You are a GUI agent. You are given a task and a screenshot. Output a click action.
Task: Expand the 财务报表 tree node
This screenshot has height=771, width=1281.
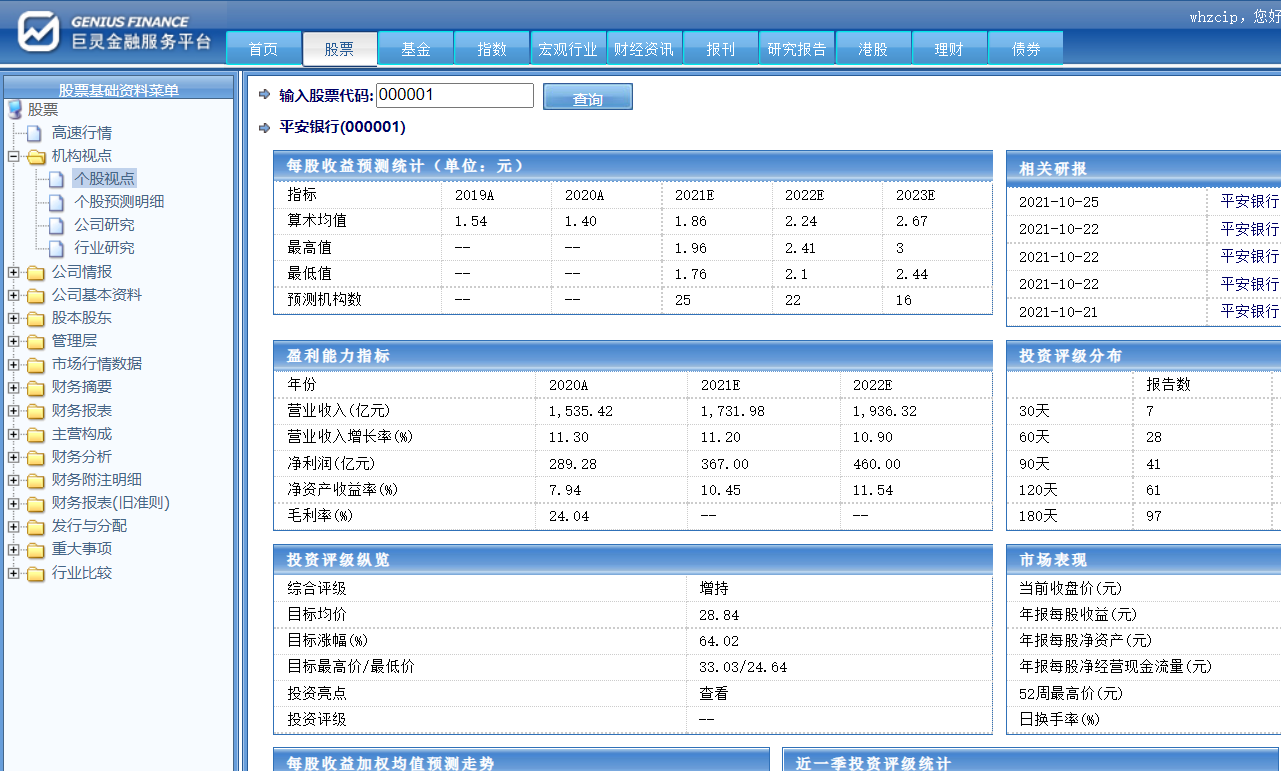[x=13, y=410]
